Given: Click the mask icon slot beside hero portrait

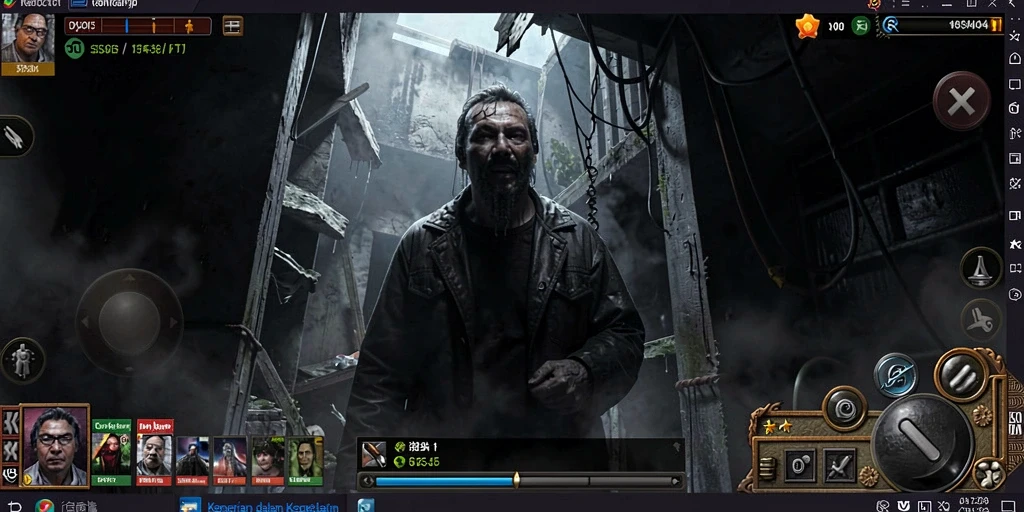Looking at the screenshot, I should [x=10, y=475].
